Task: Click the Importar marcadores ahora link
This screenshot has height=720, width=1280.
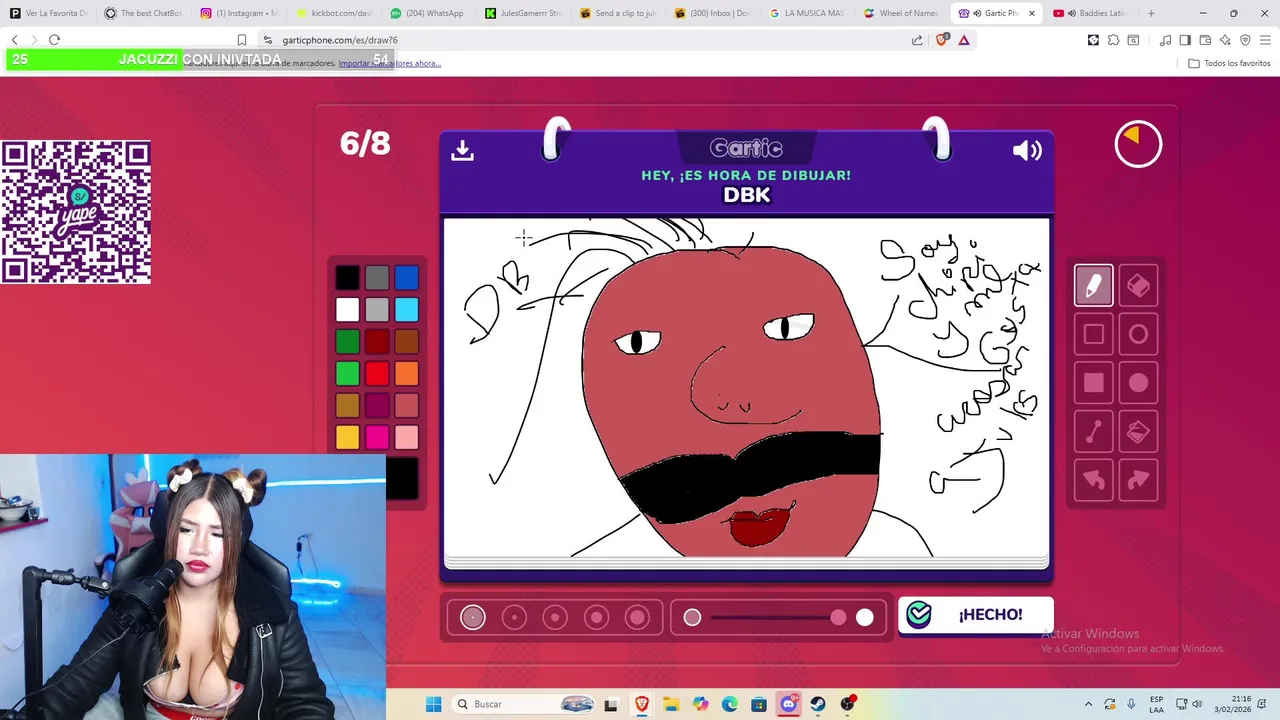Action: [x=389, y=63]
